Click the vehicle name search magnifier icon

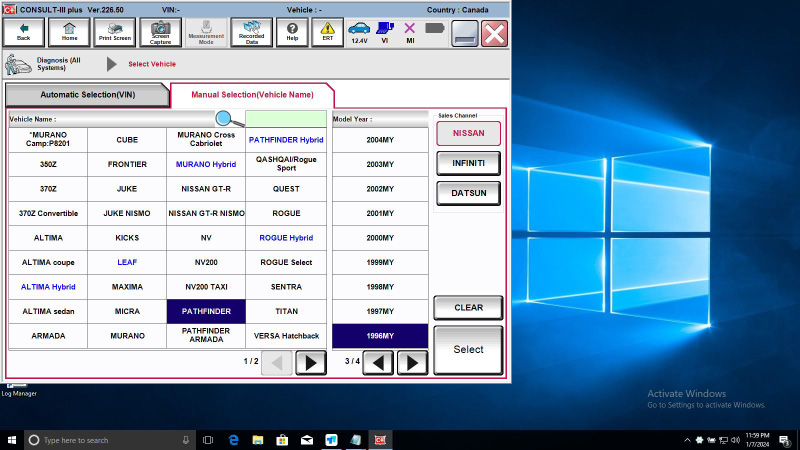[x=229, y=119]
